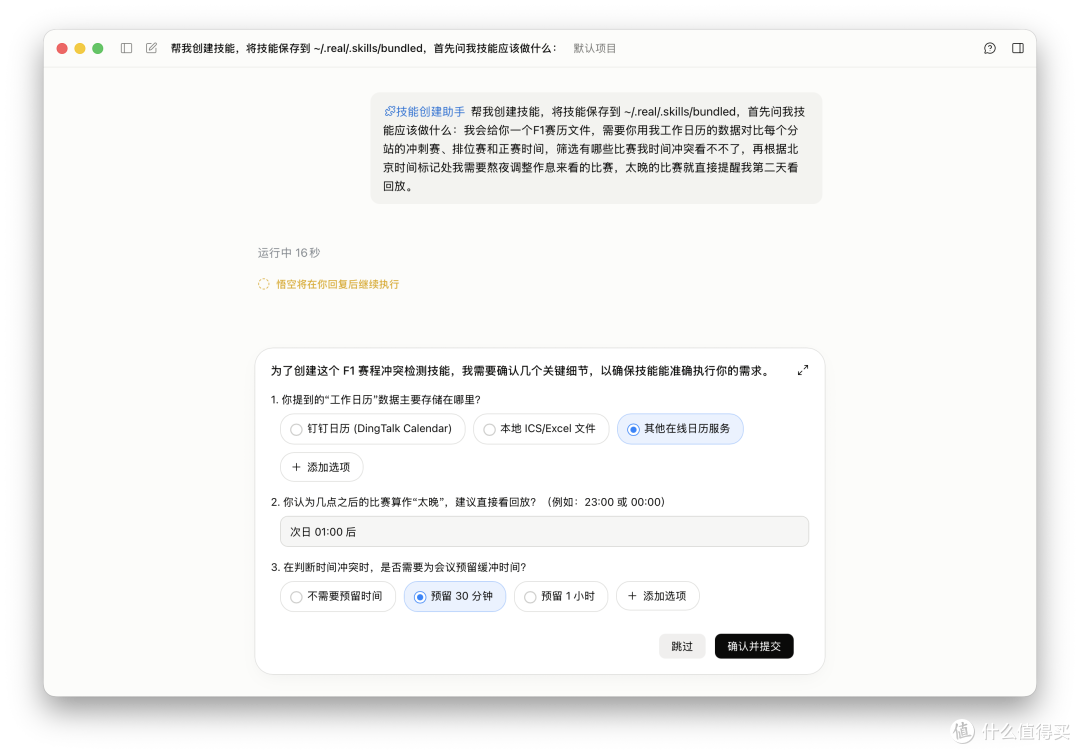Open the help question-mark icon
The image size is (1080, 754).
[x=990, y=48]
